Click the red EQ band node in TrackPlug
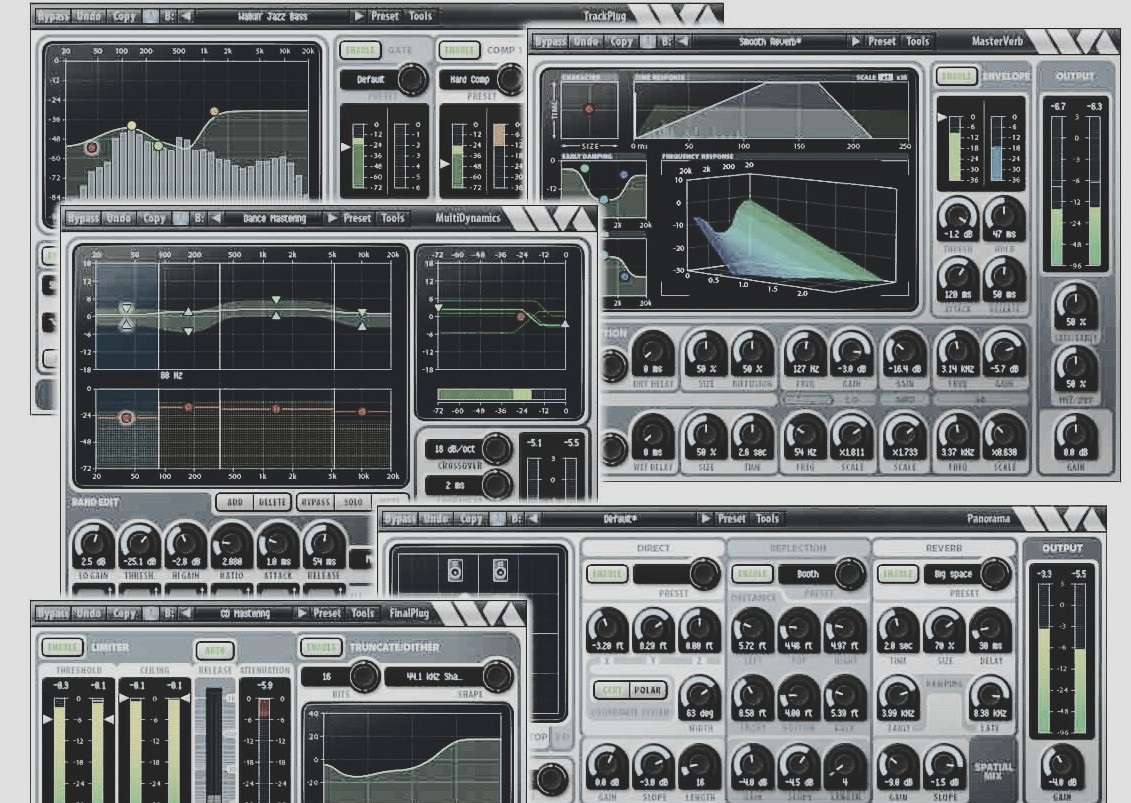Image resolution: width=1131 pixels, height=803 pixels. click(92, 148)
